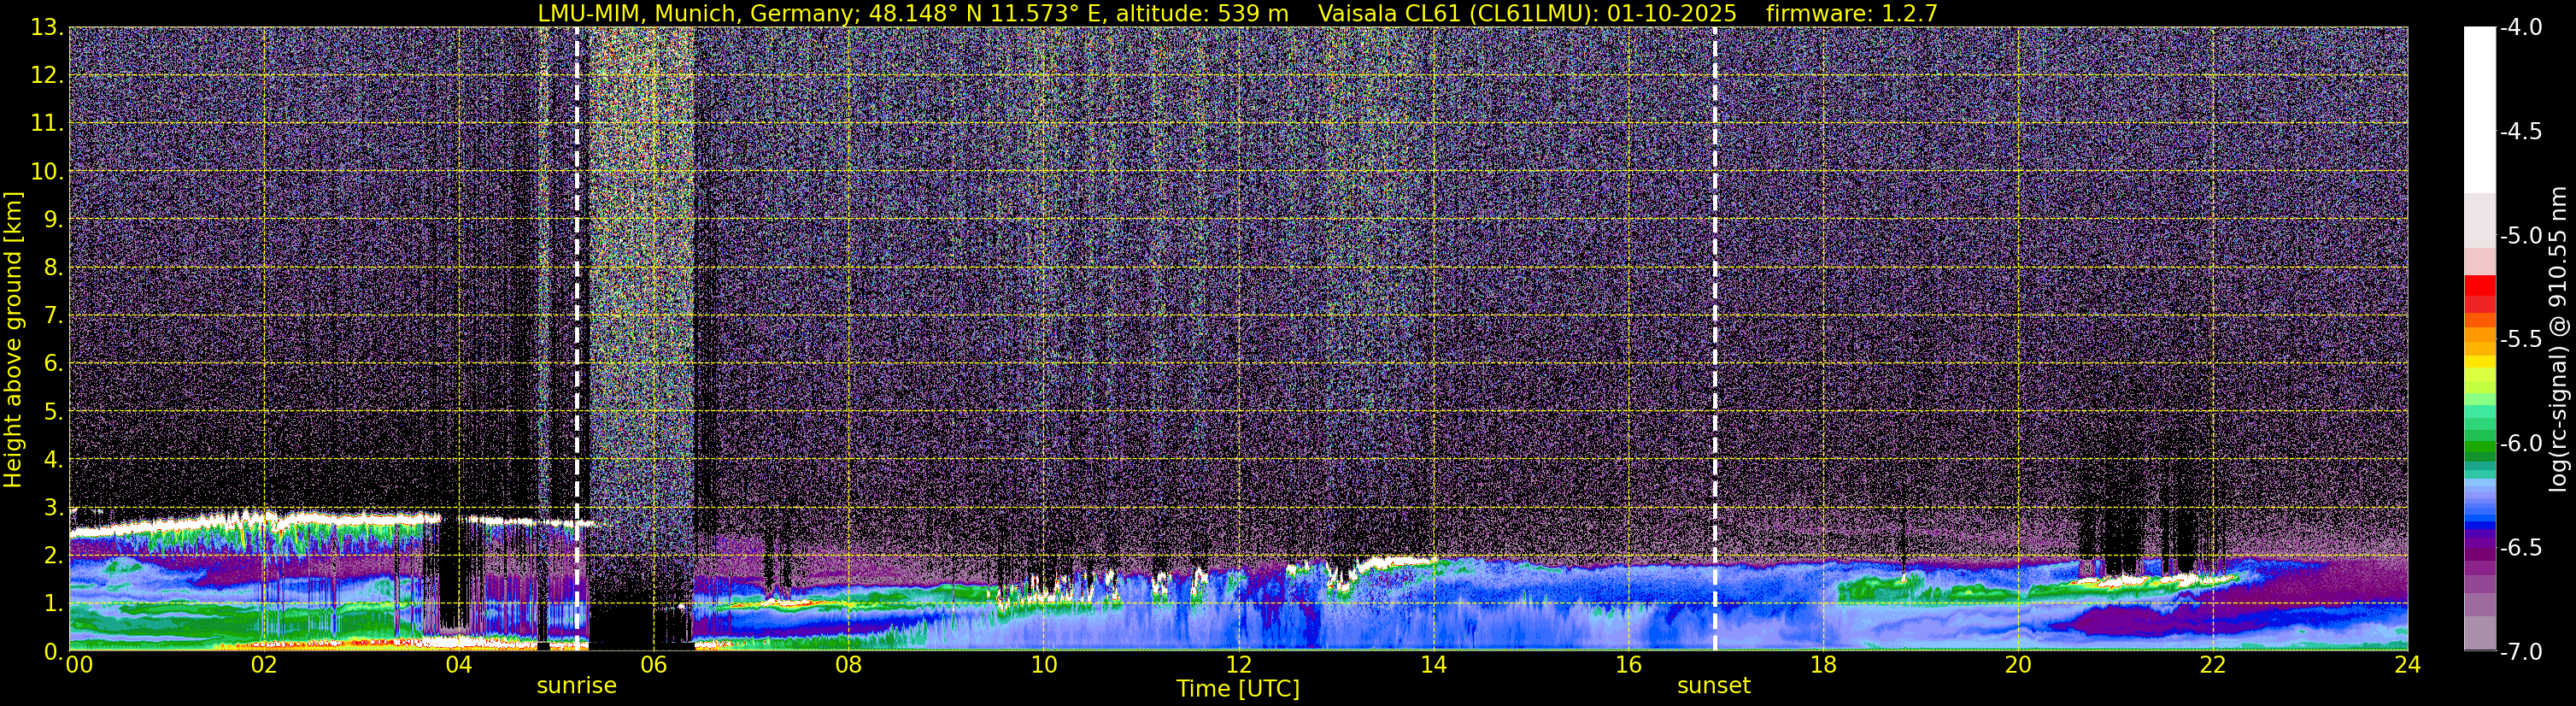Click the time axis tick label '02'
Viewport: 2576px width, 706px height.
(x=264, y=665)
